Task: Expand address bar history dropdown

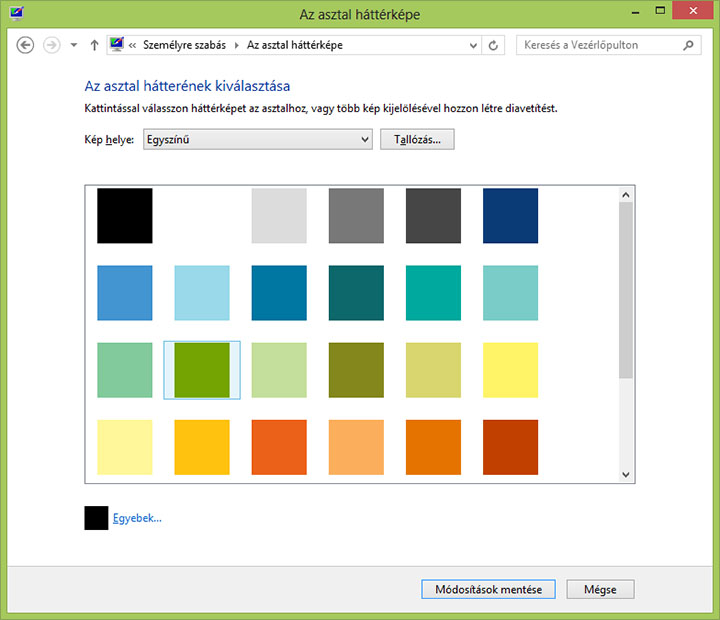Action: coord(471,45)
